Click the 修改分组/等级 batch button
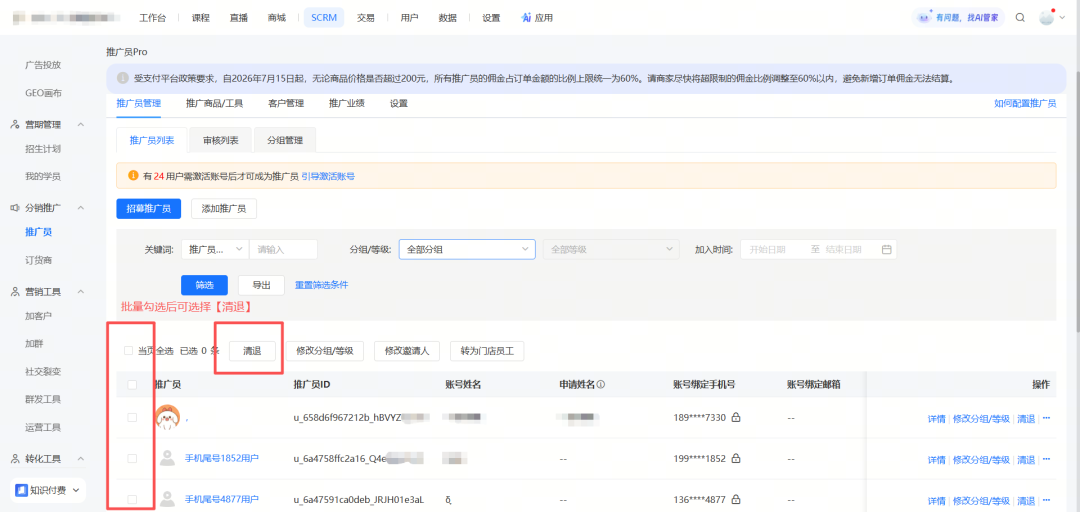Viewport: 1080px width, 512px height. [324, 351]
